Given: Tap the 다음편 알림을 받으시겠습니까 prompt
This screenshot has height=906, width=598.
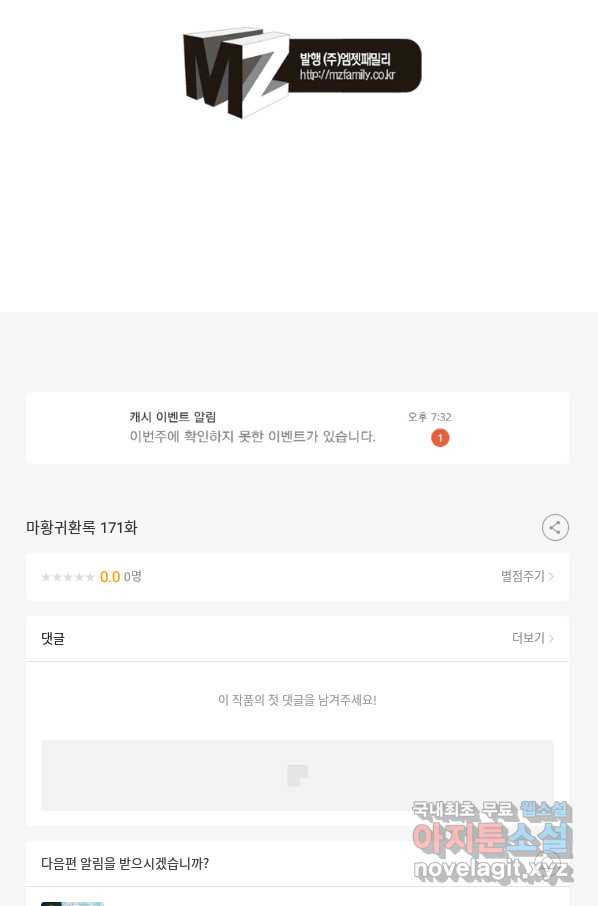Looking at the screenshot, I should click(125, 864).
